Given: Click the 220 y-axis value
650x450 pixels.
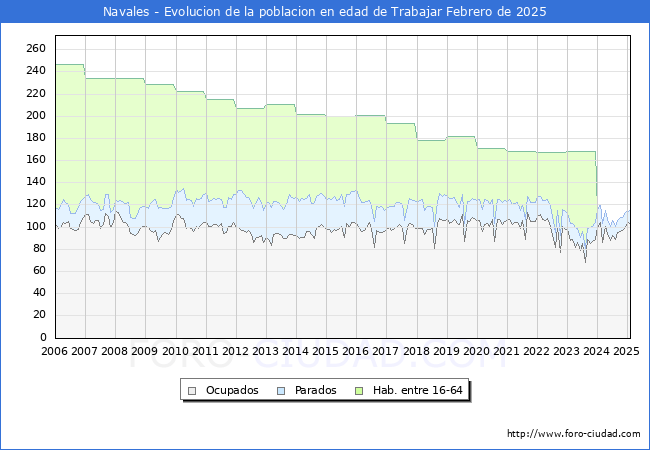Looking at the screenshot, I should coord(36,93).
